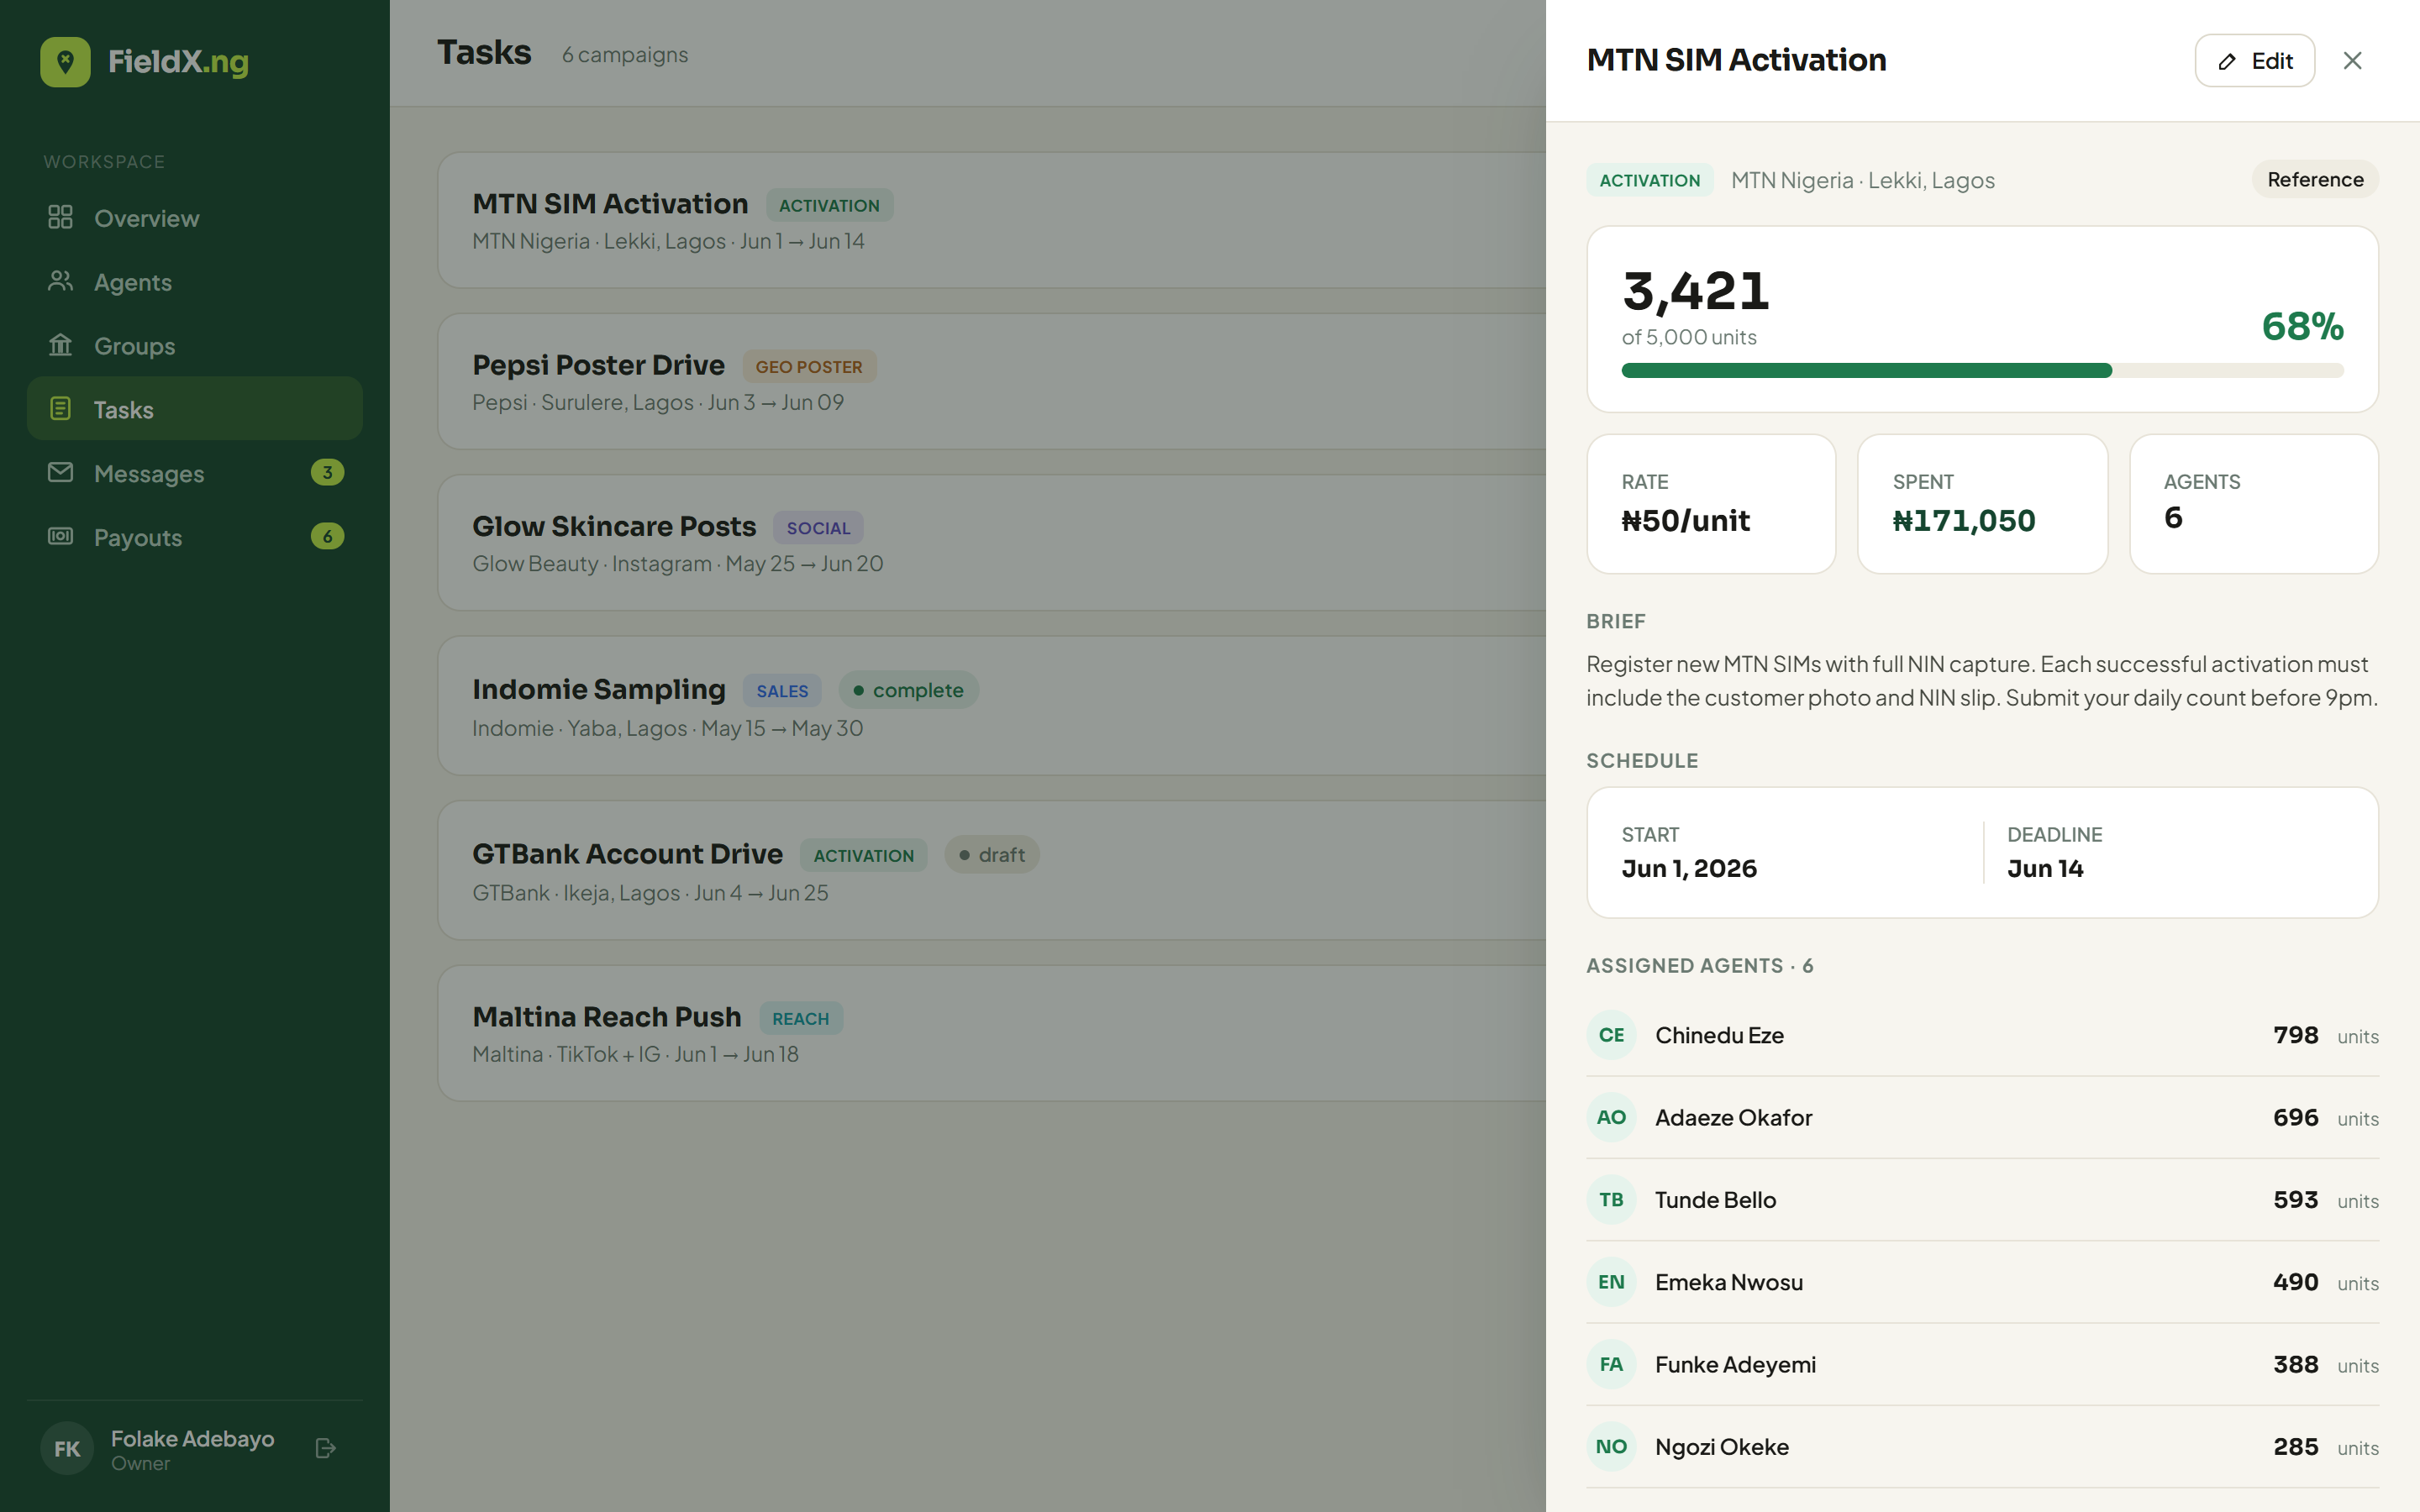The width and height of the screenshot is (2420, 1512).
Task: Click the Messages badge showing 3
Action: click(x=327, y=472)
